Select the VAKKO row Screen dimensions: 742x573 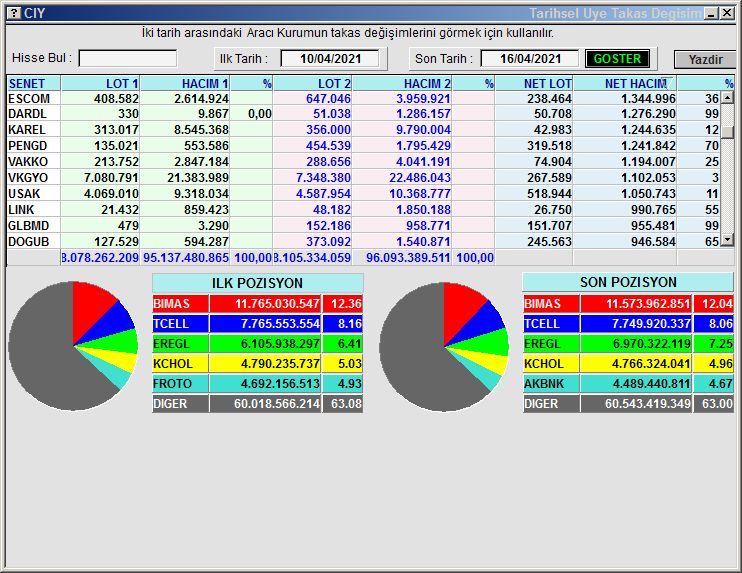(363, 162)
